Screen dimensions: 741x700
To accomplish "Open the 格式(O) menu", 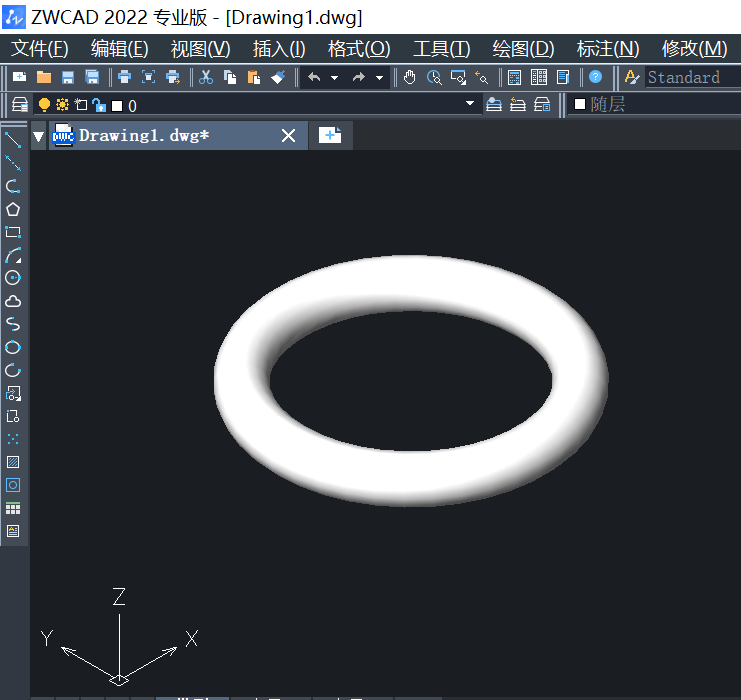I will click(x=359, y=49).
